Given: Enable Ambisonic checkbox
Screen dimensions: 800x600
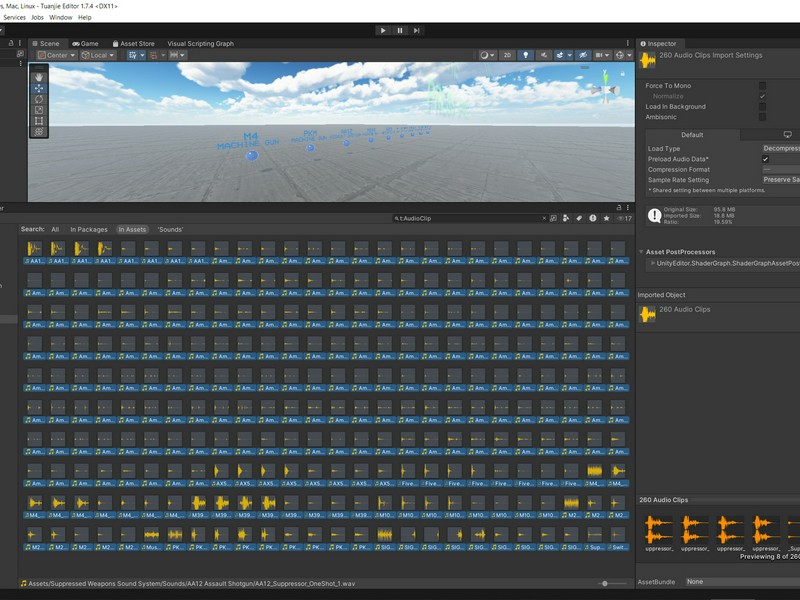Looking at the screenshot, I should tap(762, 117).
